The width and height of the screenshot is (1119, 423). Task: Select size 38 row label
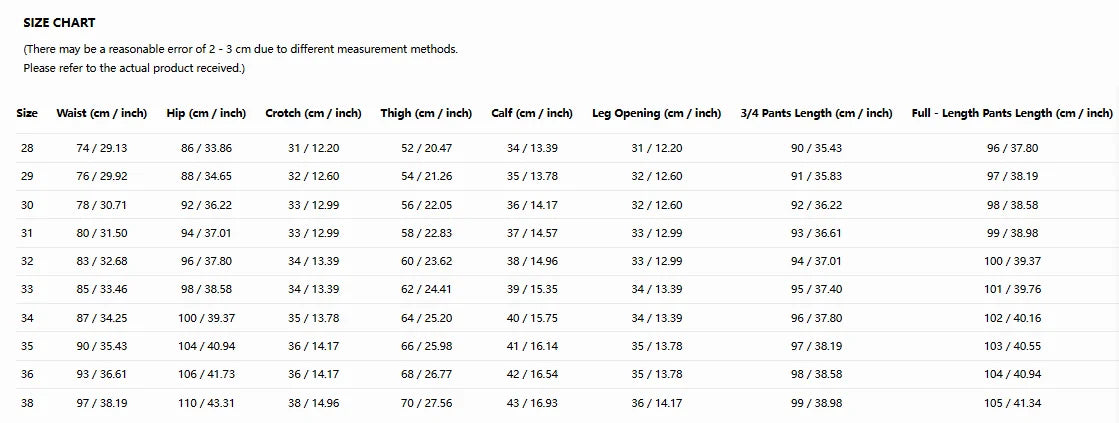(27, 403)
